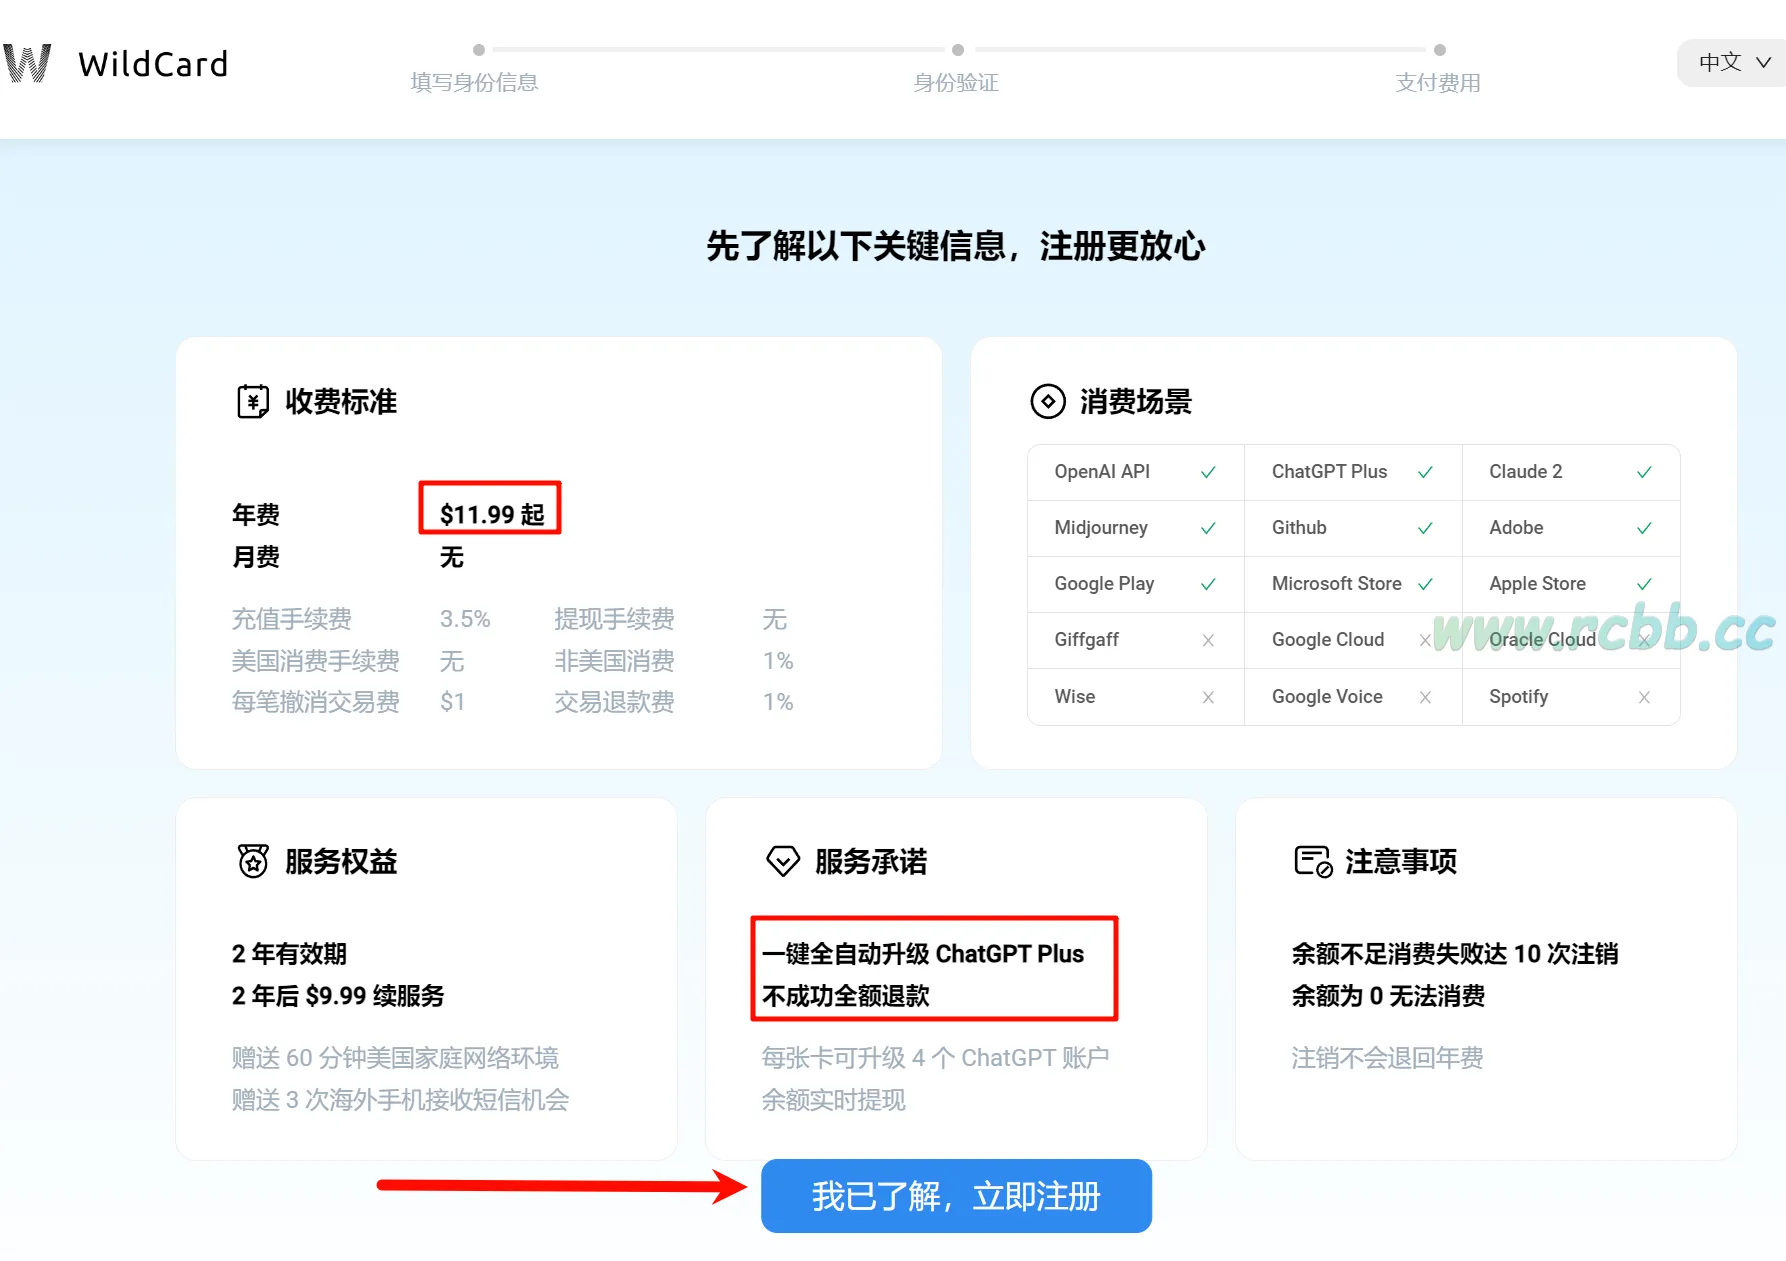
Task: Click the X mark next to Giffgaff
Action: (1208, 640)
